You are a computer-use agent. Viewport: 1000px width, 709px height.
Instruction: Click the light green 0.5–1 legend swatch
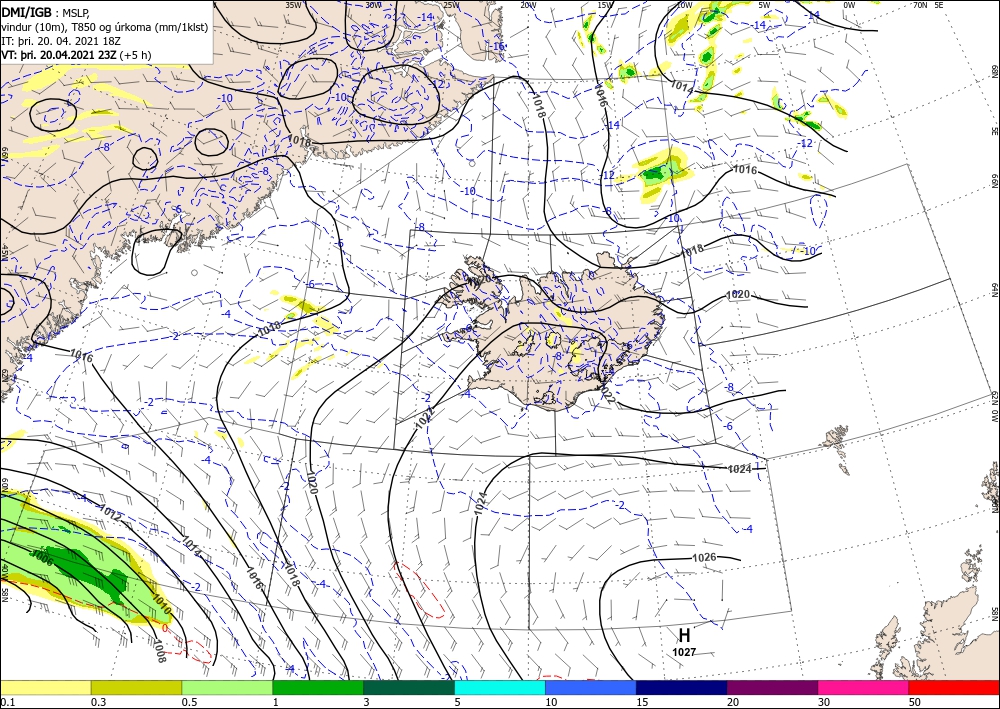[x=227, y=687]
